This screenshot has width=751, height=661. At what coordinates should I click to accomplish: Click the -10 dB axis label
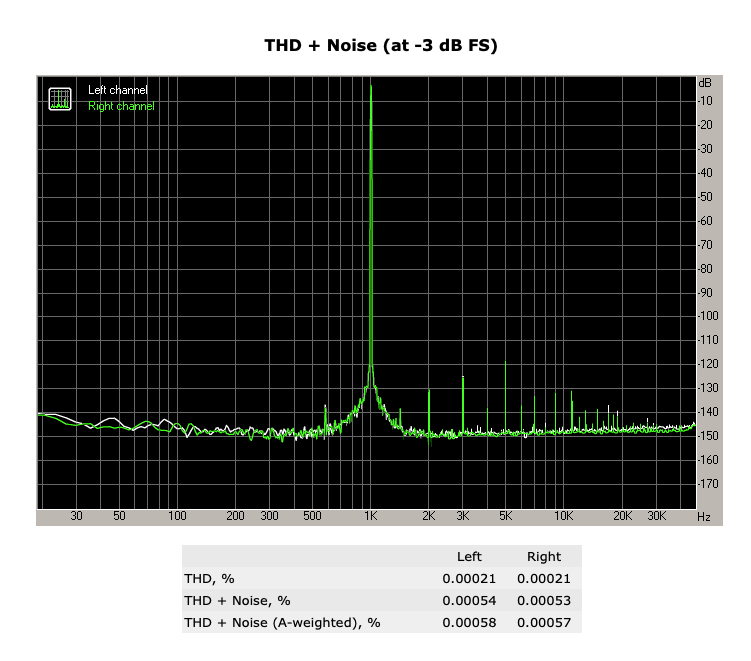click(x=705, y=101)
